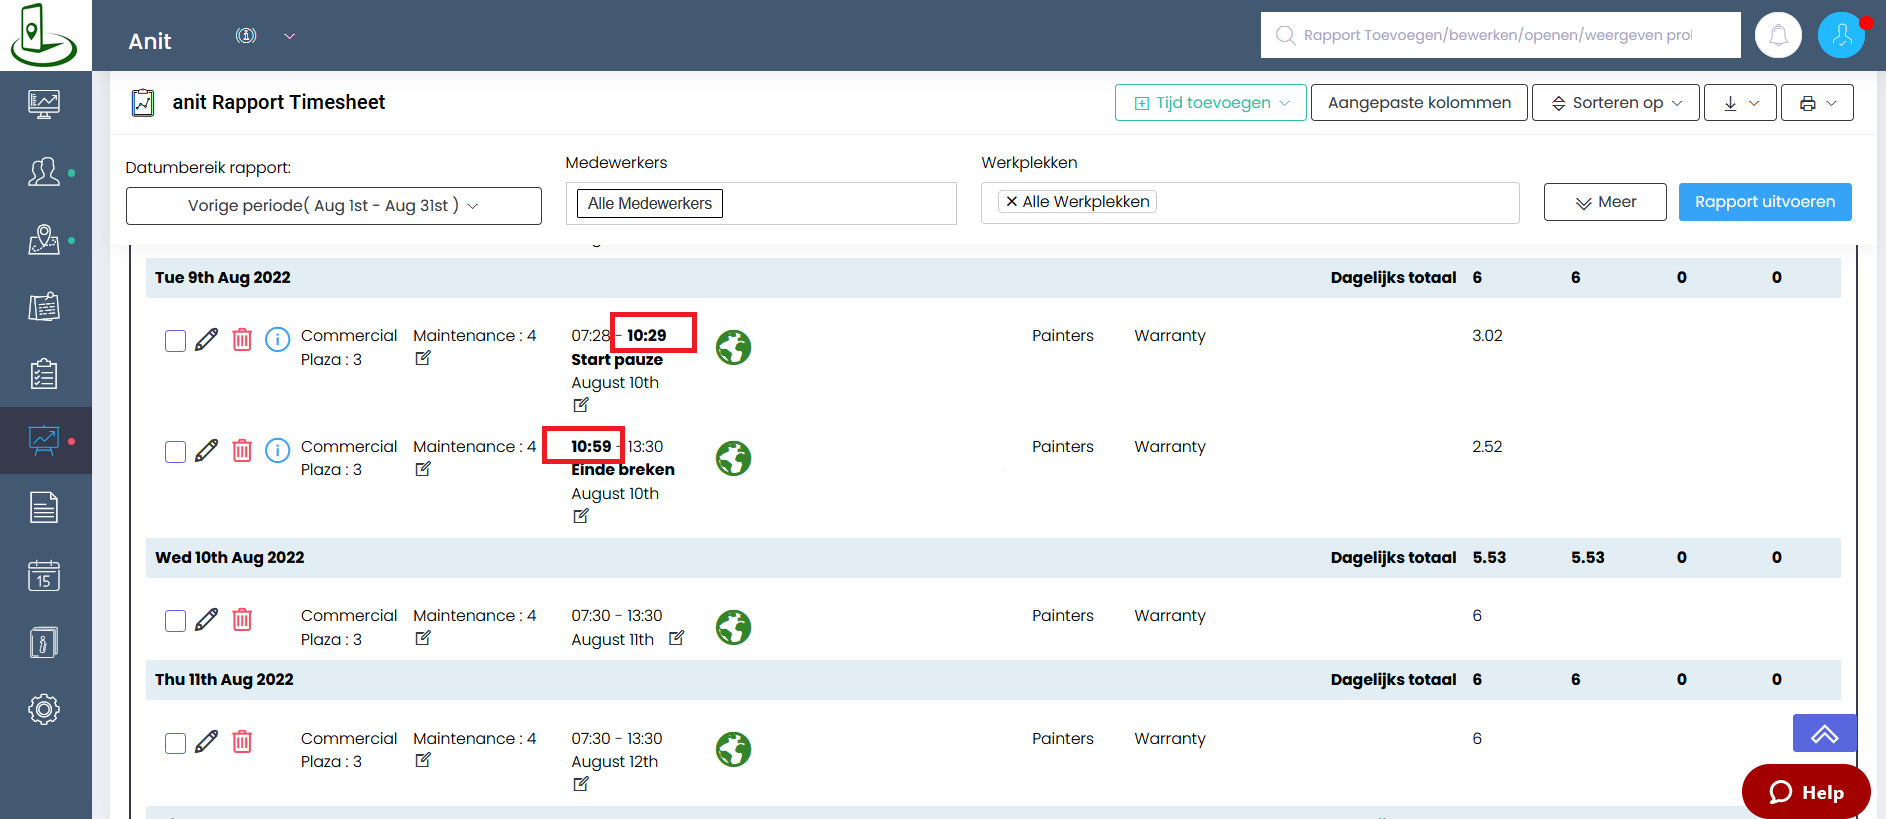1886x819 pixels.
Task: Delete the 10:59 - 13:30 time entry
Action: (242, 451)
